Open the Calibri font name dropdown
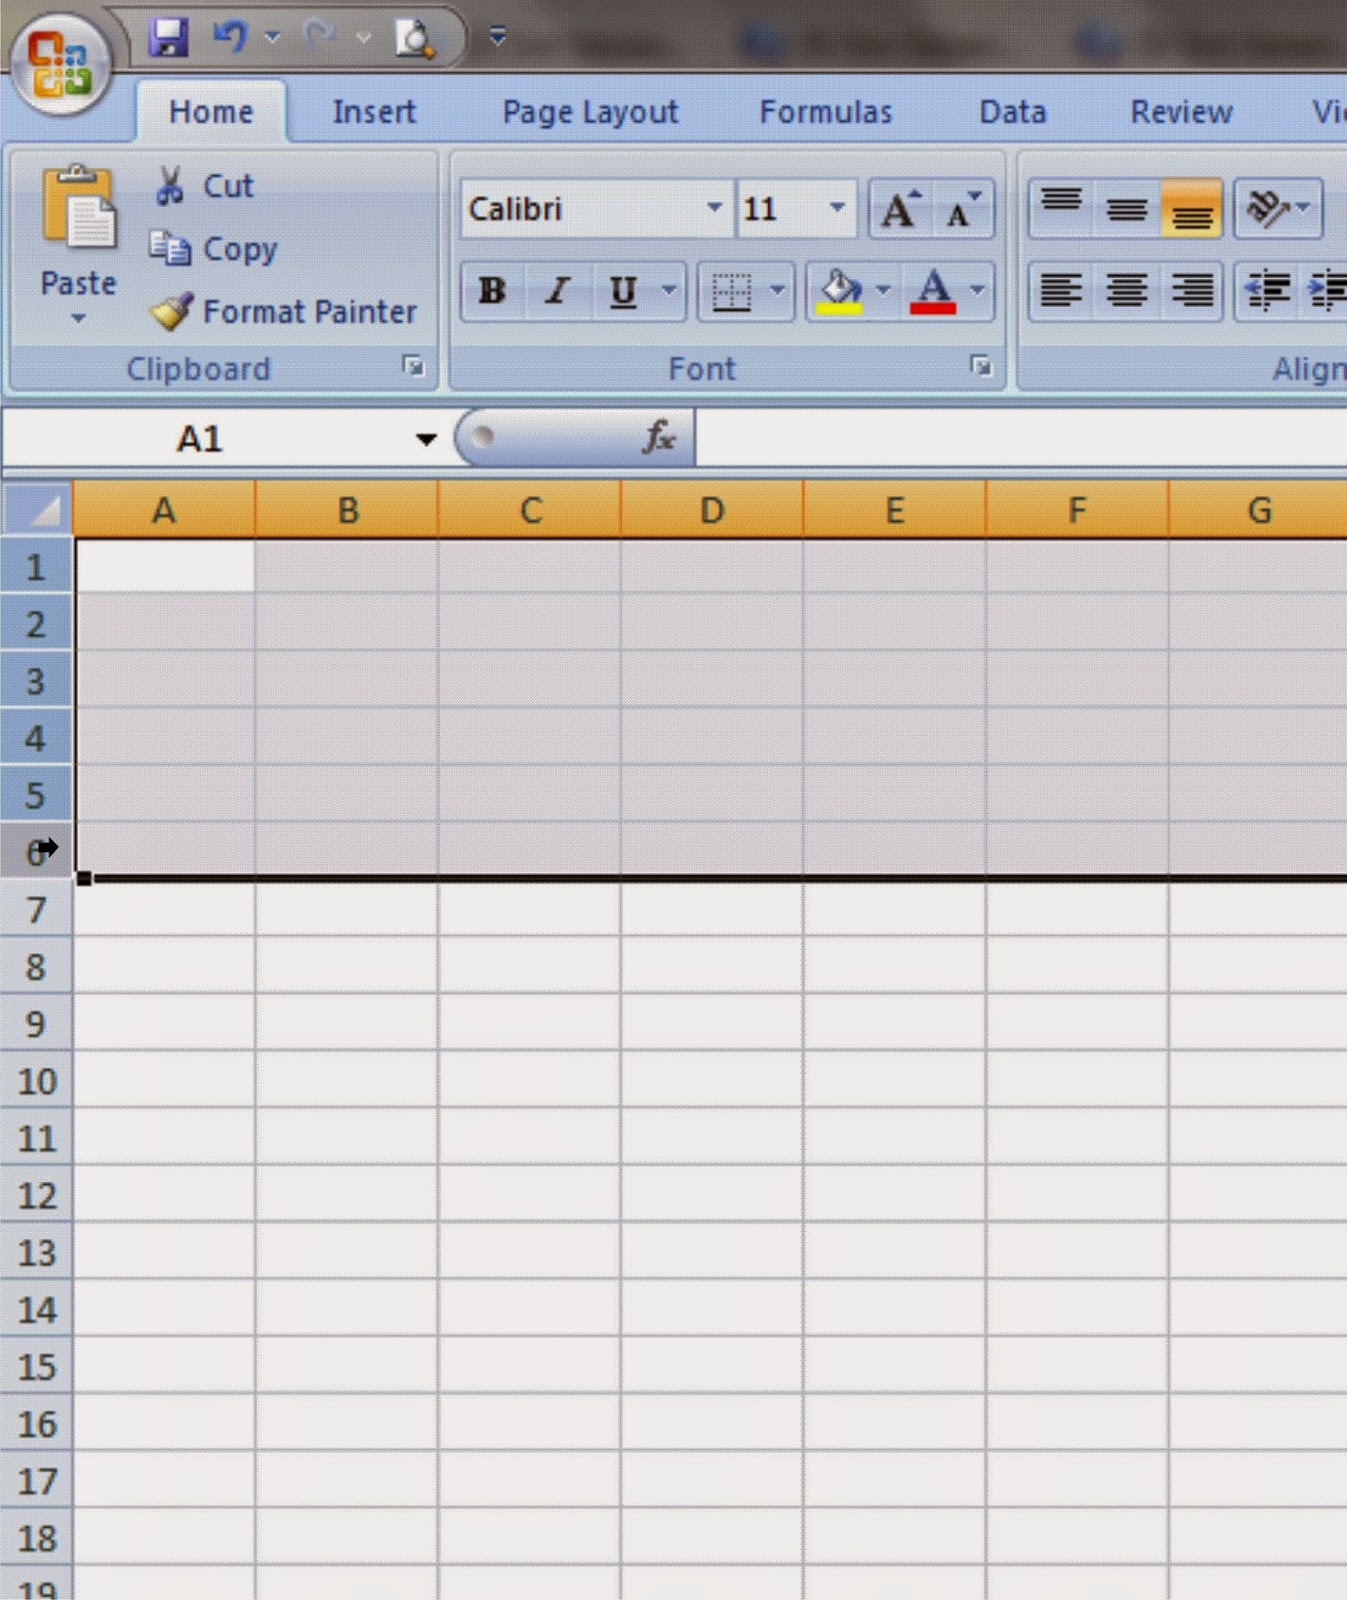This screenshot has width=1347, height=1600. (x=714, y=208)
